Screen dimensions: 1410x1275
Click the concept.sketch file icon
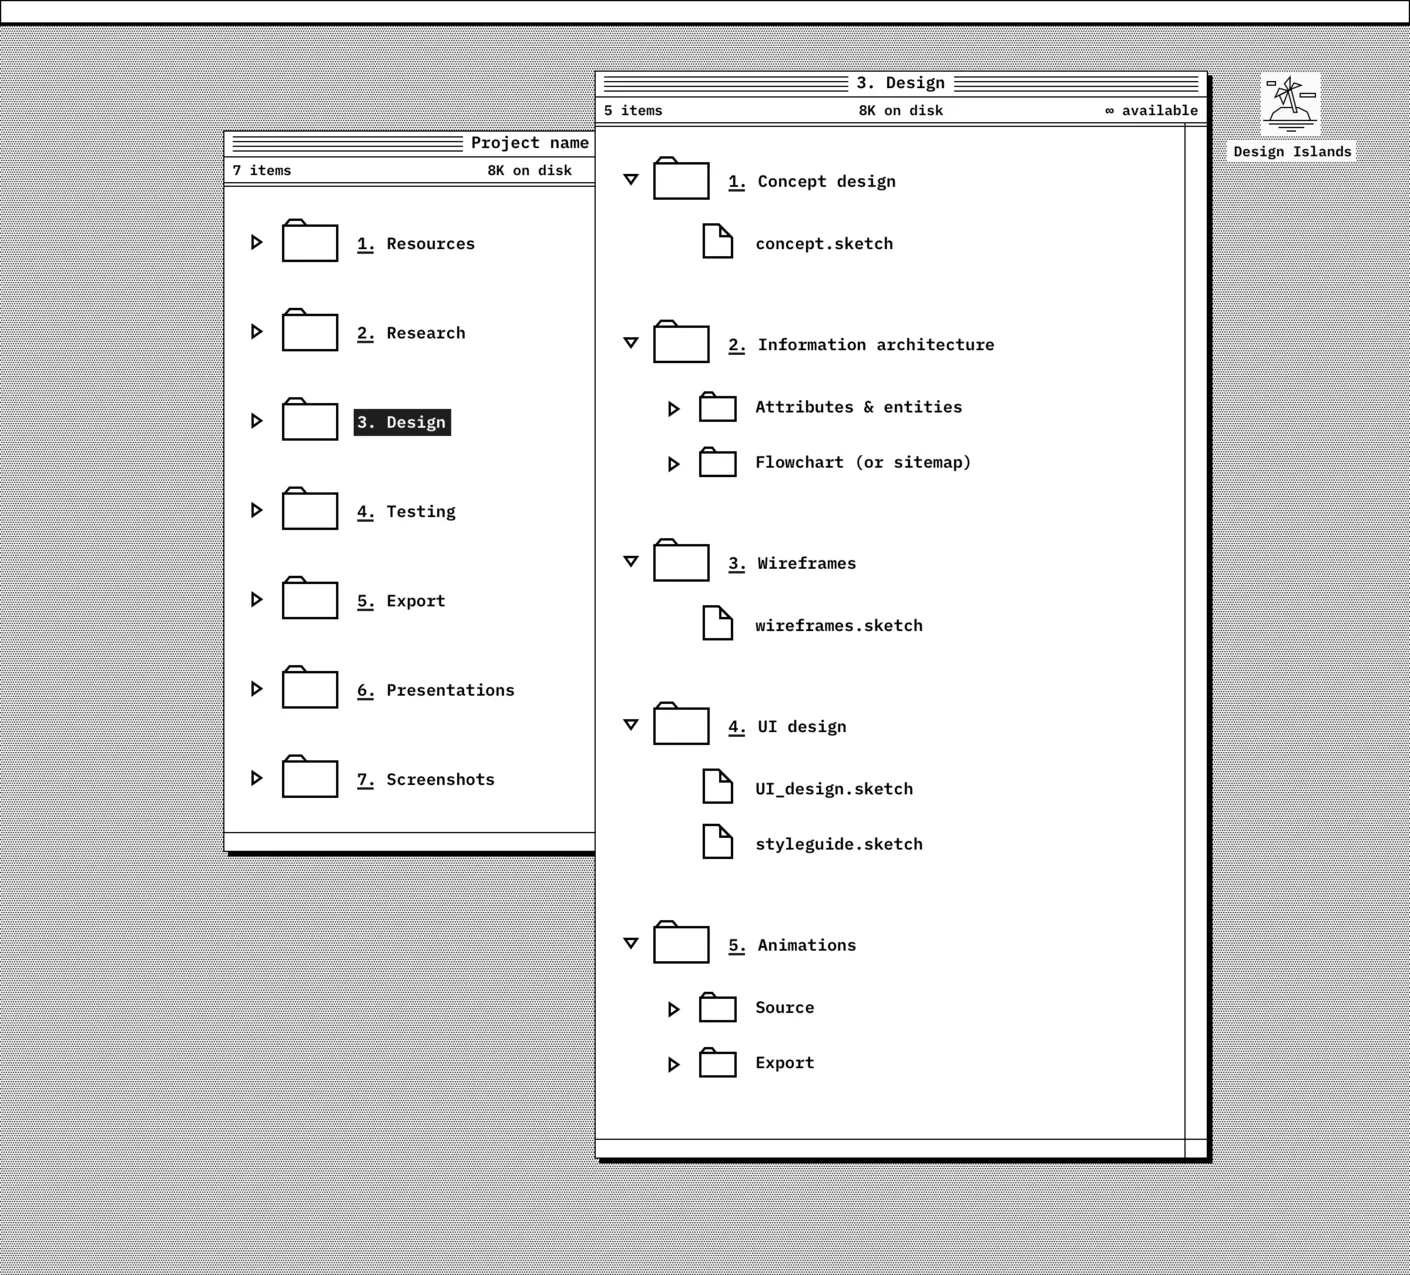click(717, 242)
